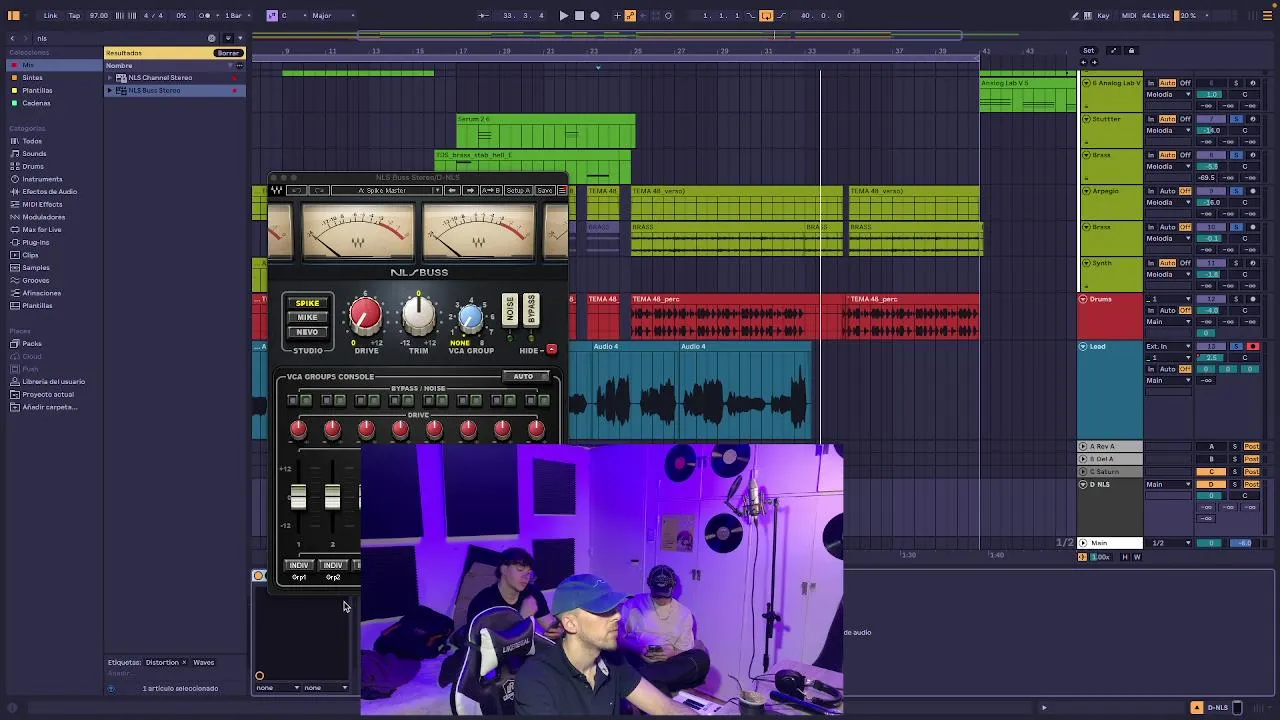This screenshot has width=1280, height=720.
Task: Open the Ableton hamburger menu at top right
Action: click(1268, 15)
